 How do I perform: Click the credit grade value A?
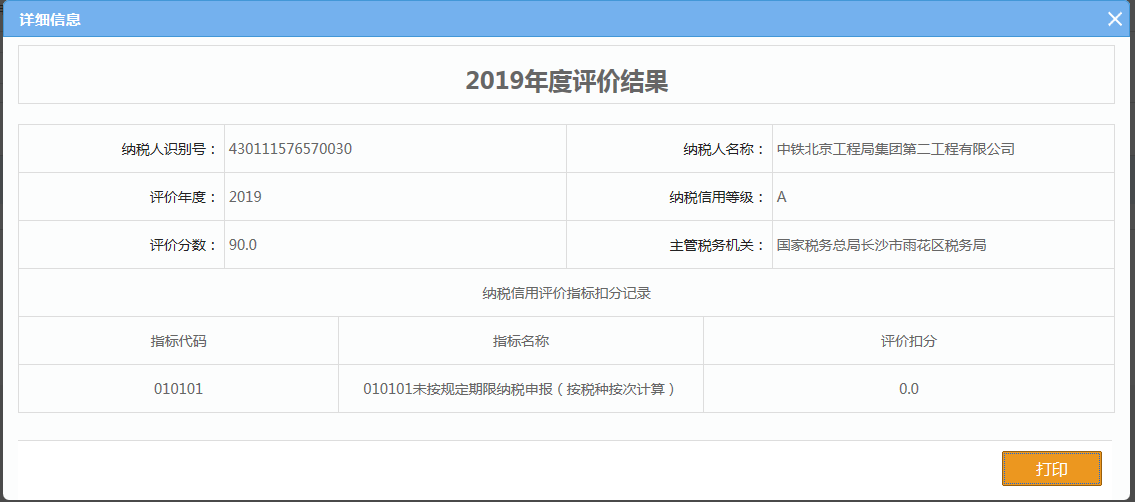tap(782, 197)
